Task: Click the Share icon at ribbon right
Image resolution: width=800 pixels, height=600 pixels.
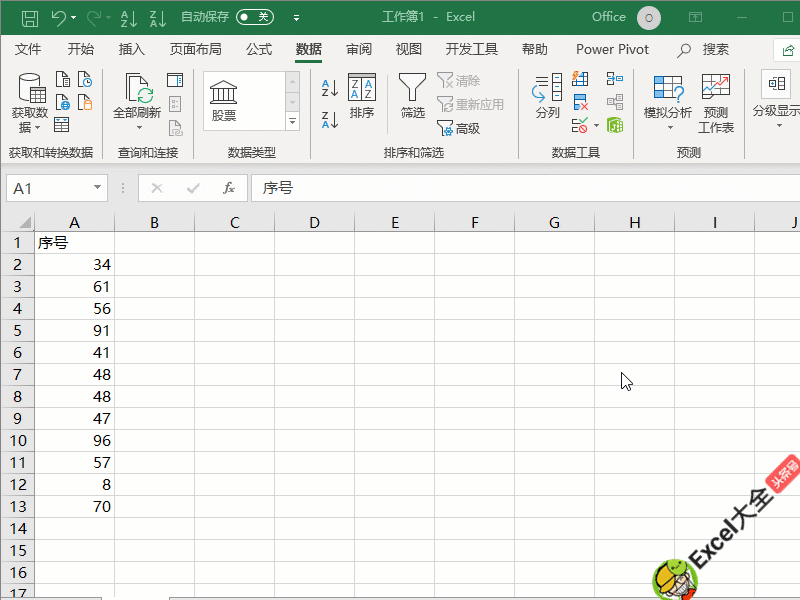Action: (788, 51)
